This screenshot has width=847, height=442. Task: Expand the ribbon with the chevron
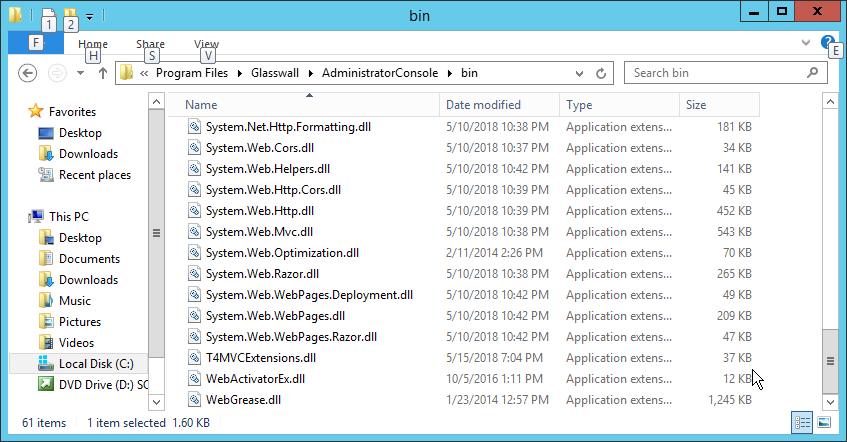807,44
